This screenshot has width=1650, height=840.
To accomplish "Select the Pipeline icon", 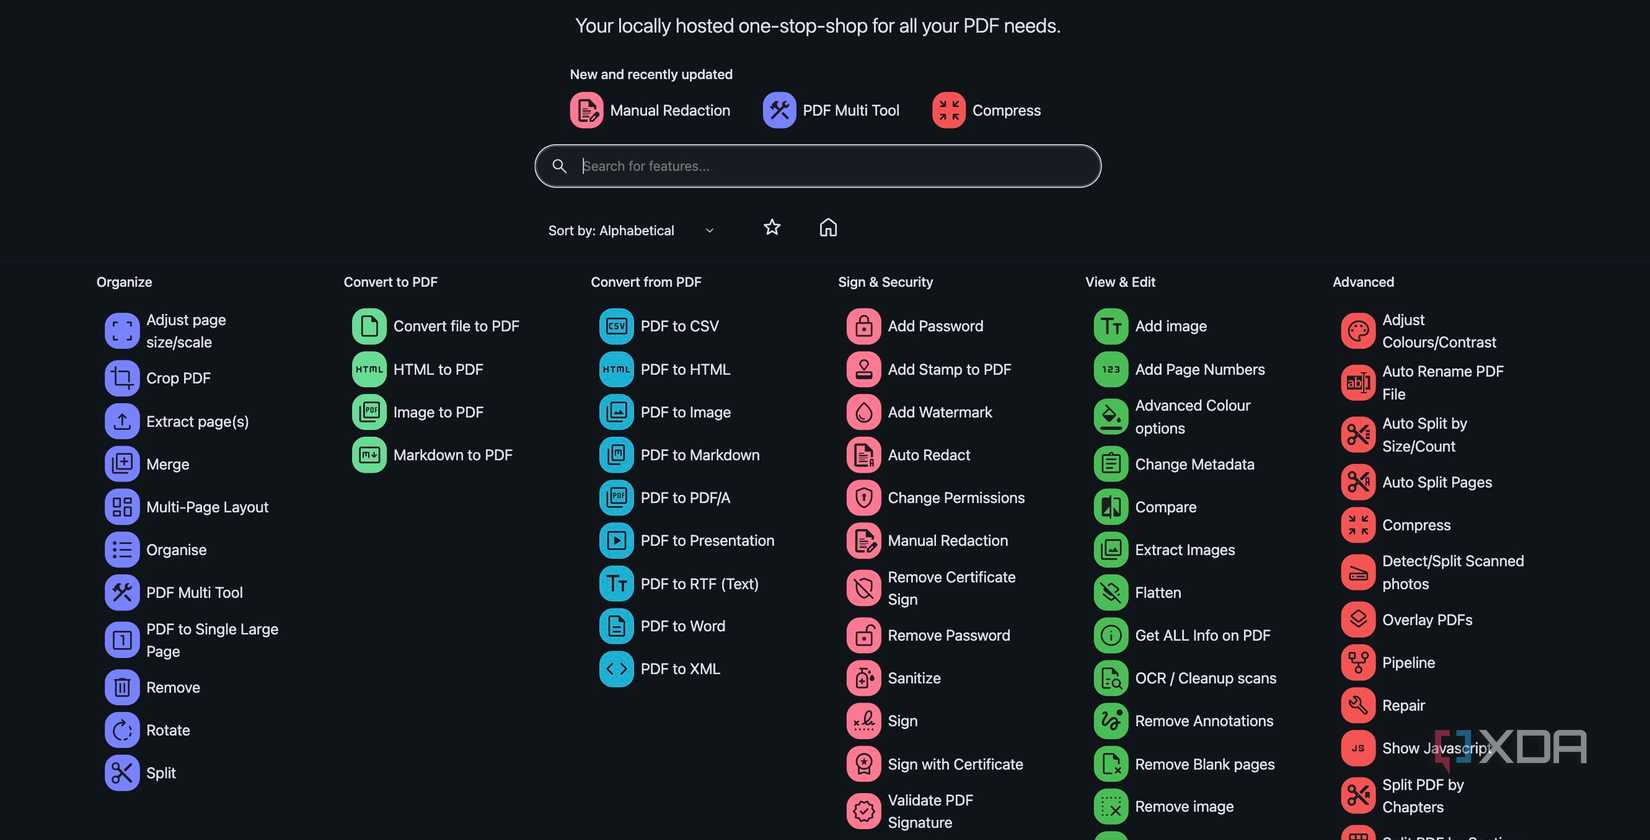I will pos(1357,662).
